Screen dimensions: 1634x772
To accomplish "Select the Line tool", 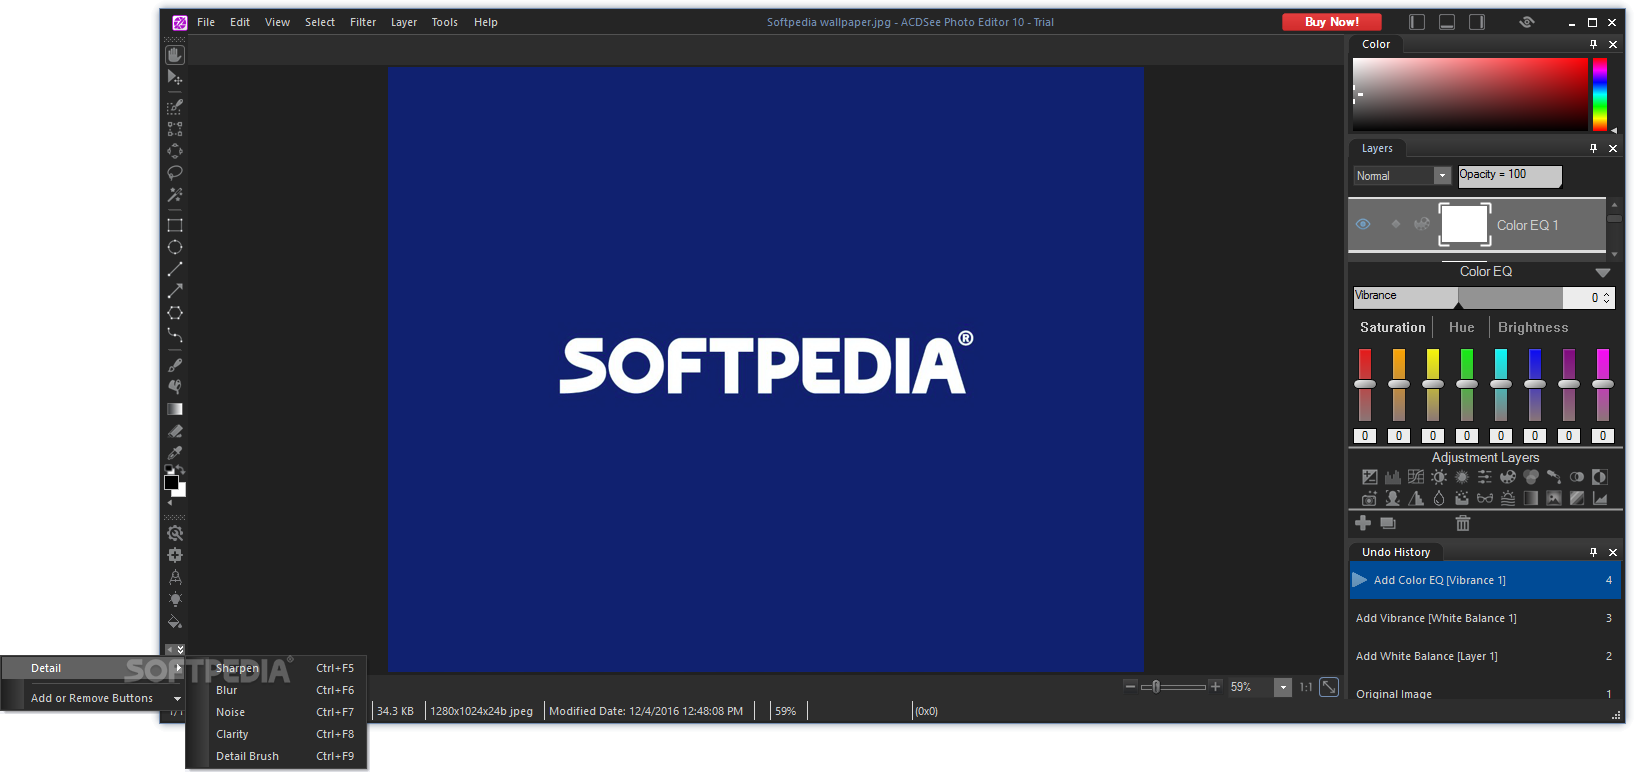I will pos(175,269).
